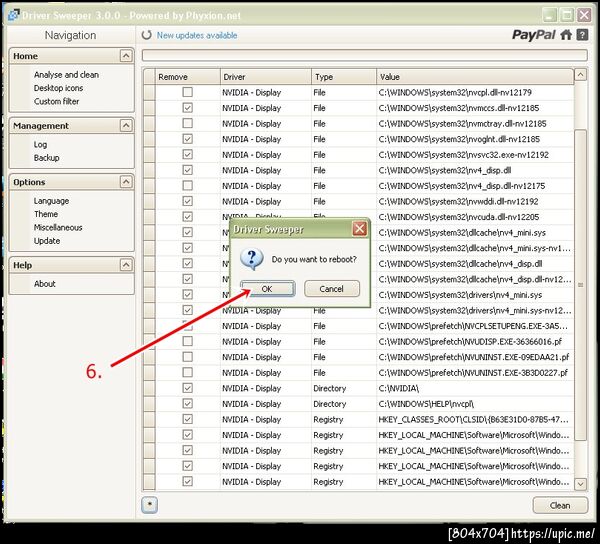Click the vertical scrollbar thumb
Screen dimensions: 600x544
(x=580, y=285)
